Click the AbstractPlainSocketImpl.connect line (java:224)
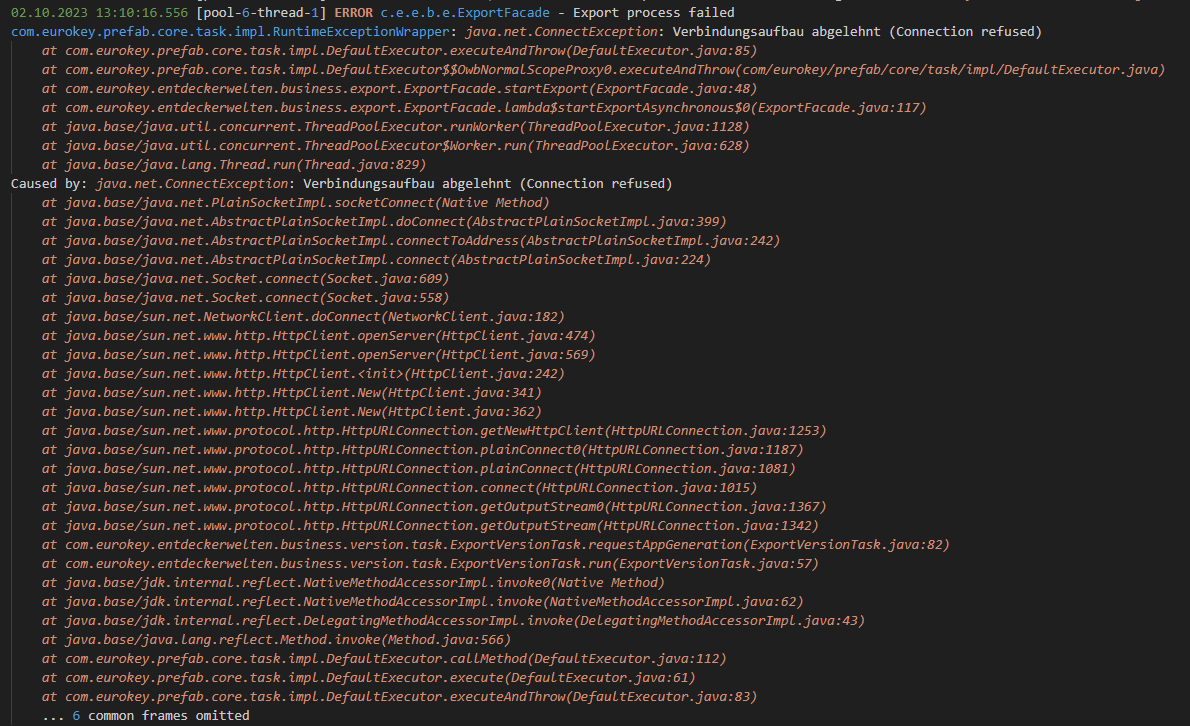Image resolution: width=1190 pixels, height=726 pixels. click(376, 259)
